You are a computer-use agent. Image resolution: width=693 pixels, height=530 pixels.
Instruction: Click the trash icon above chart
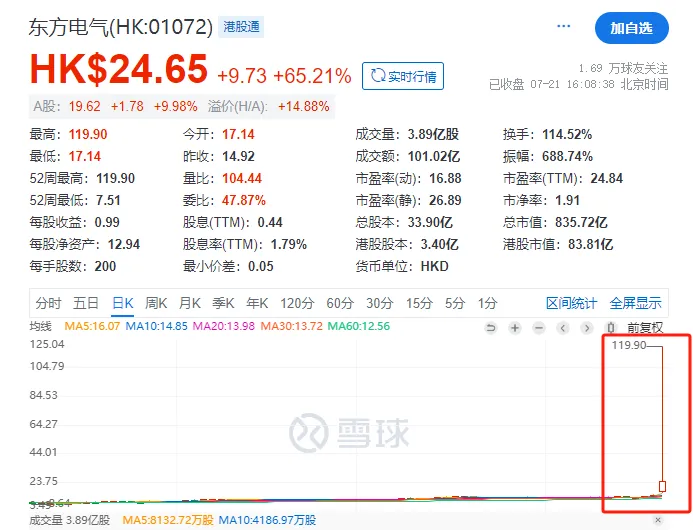pos(611,327)
